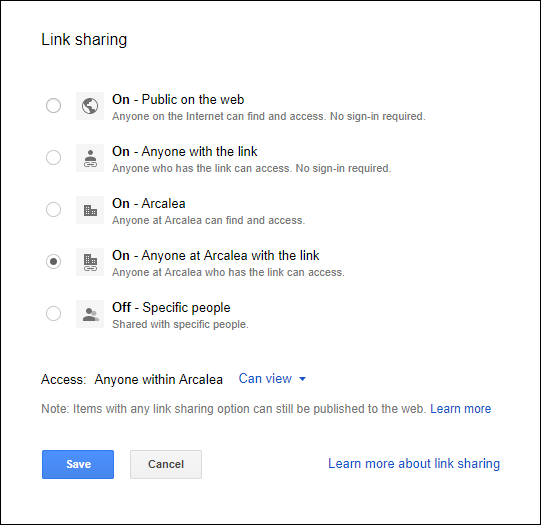Click the Off - Specific people label text
Image resolution: width=541 pixels, height=525 pixels.
(x=171, y=308)
